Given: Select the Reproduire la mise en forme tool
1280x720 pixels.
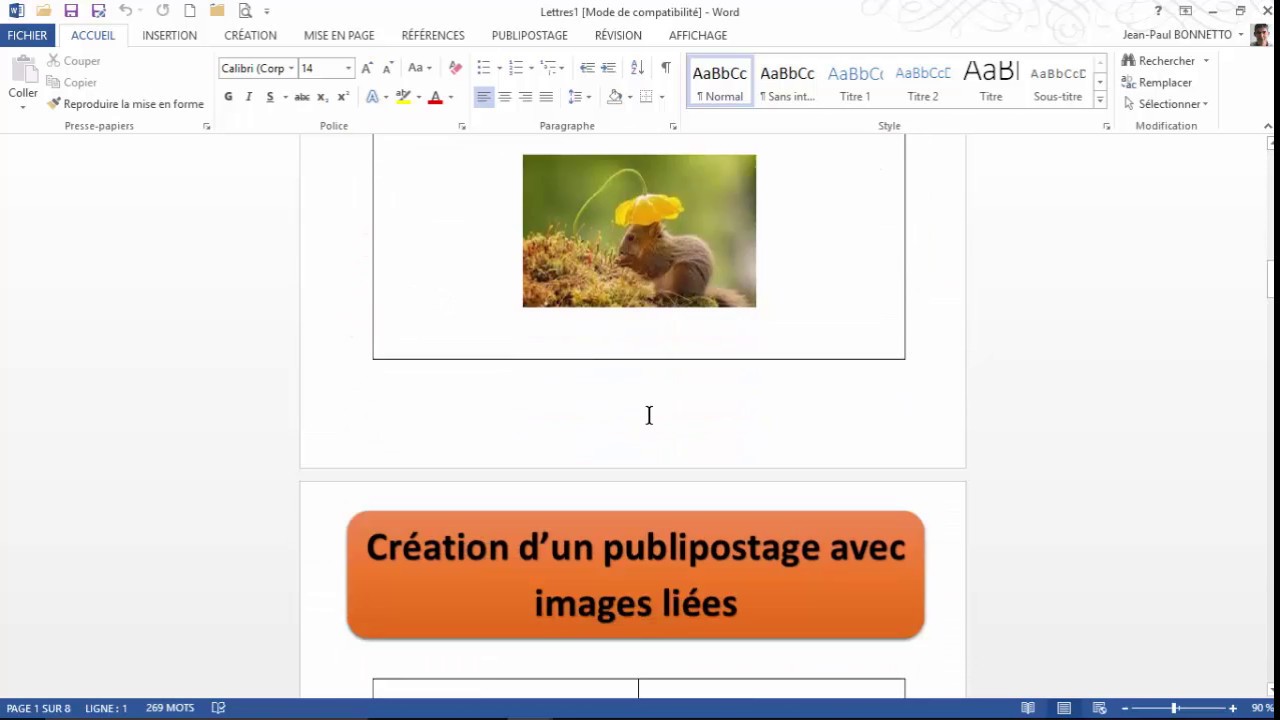Looking at the screenshot, I should (x=125, y=104).
